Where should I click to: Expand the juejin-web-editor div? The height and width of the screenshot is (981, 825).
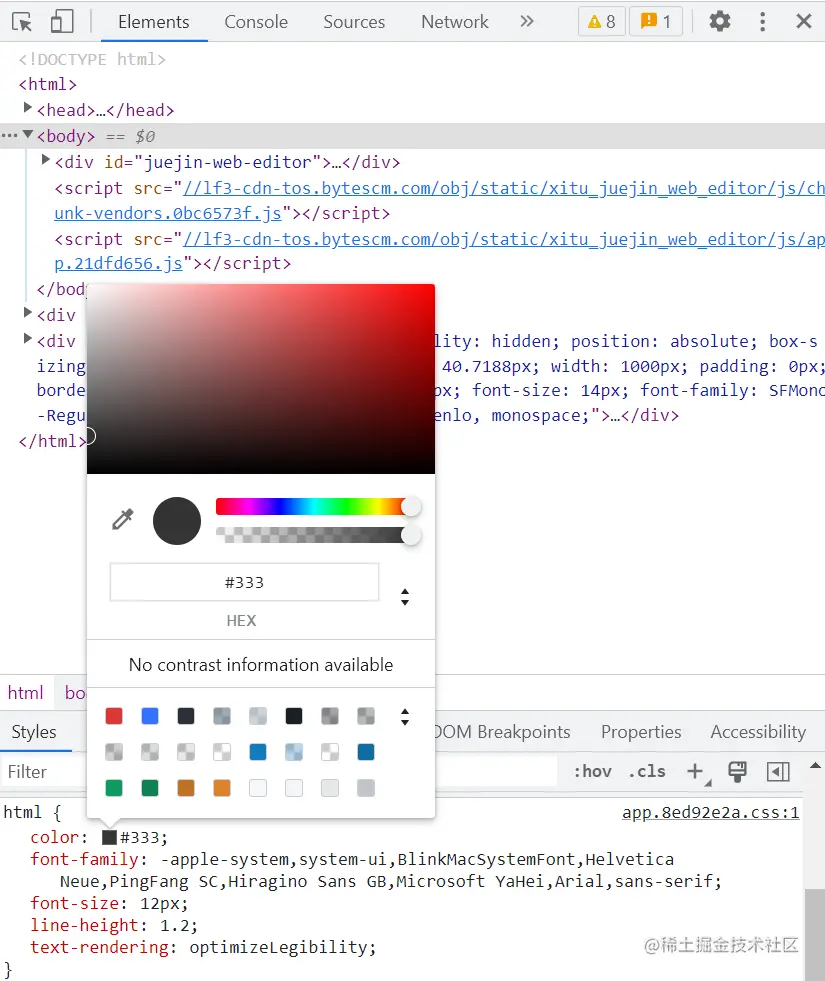click(46, 160)
